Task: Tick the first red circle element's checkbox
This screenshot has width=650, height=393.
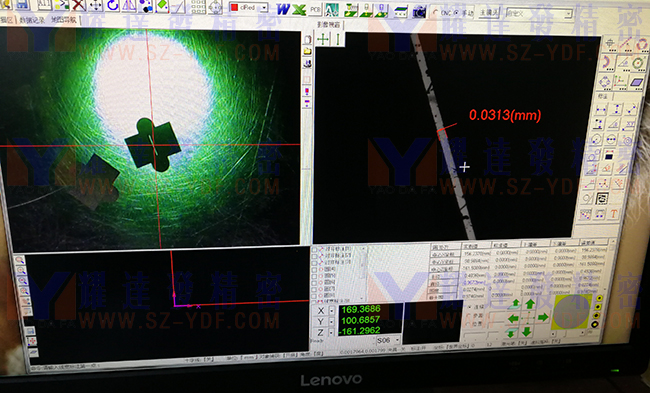Action: click(x=315, y=269)
